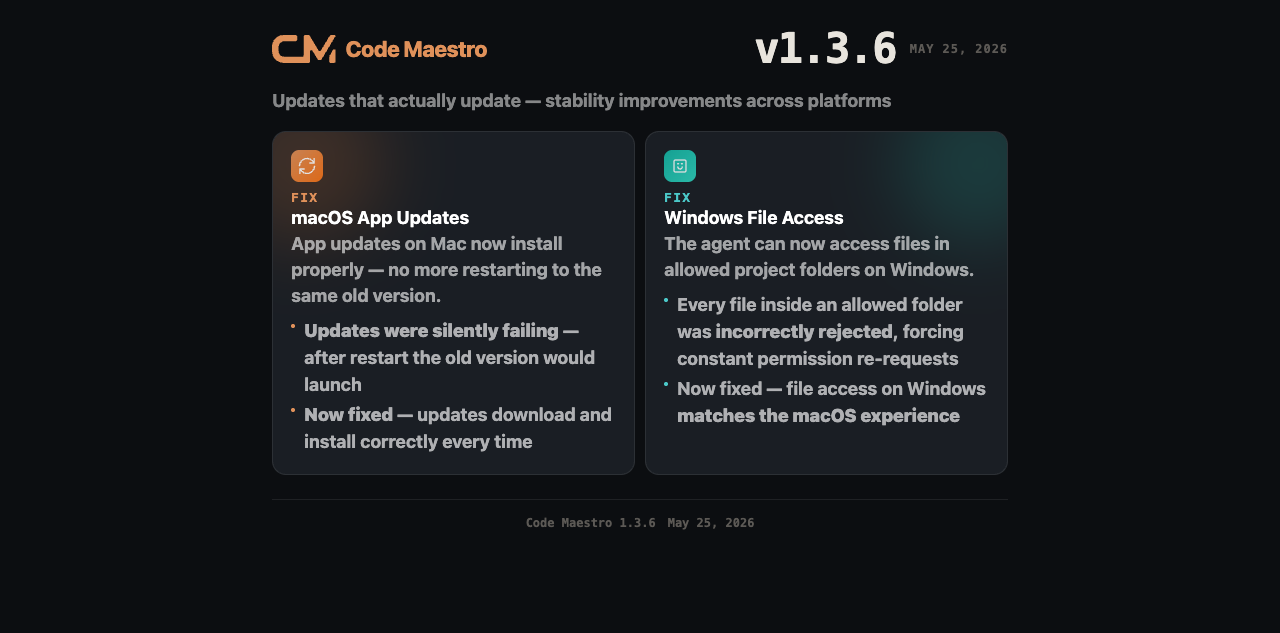Viewport: 1280px width, 633px height.
Task: Click 'Every file inside an allowed folder' bullet
Action: pyautogui.click(x=820, y=331)
